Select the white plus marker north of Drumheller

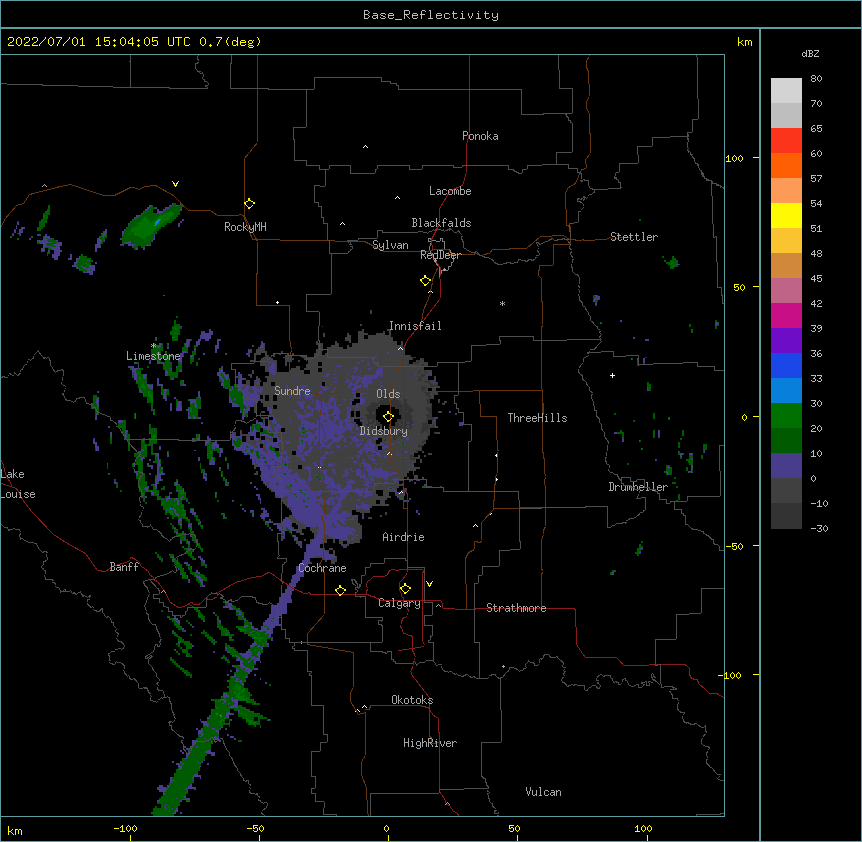[612, 375]
